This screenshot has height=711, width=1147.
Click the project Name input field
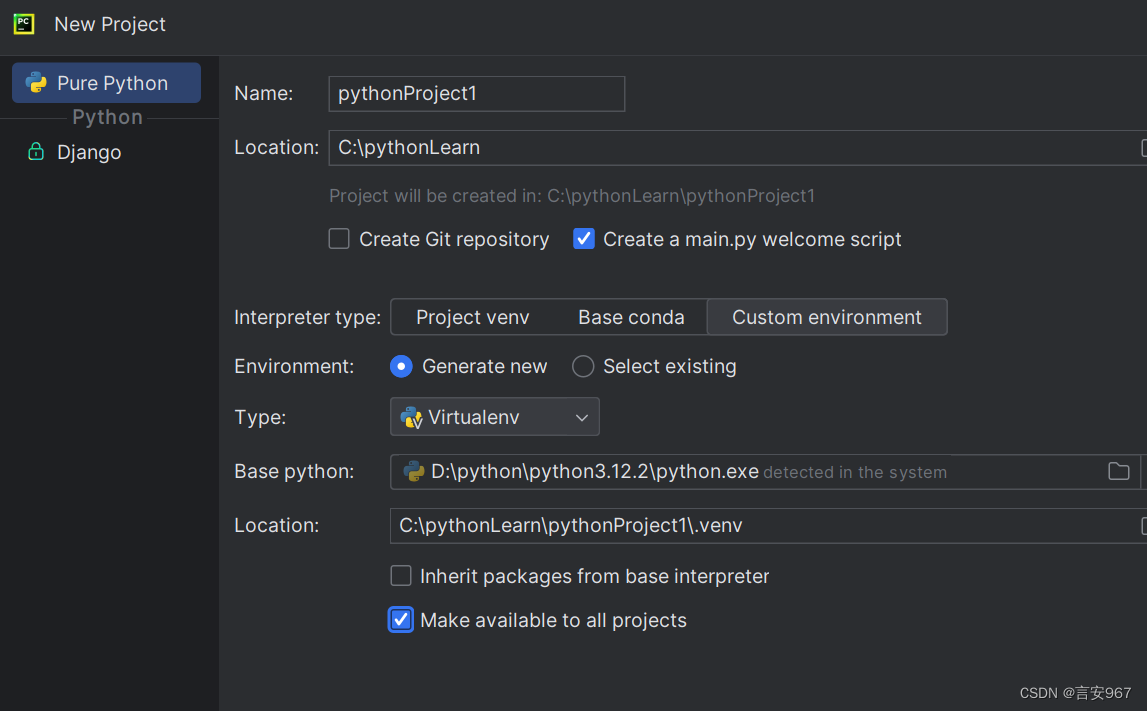(476, 94)
